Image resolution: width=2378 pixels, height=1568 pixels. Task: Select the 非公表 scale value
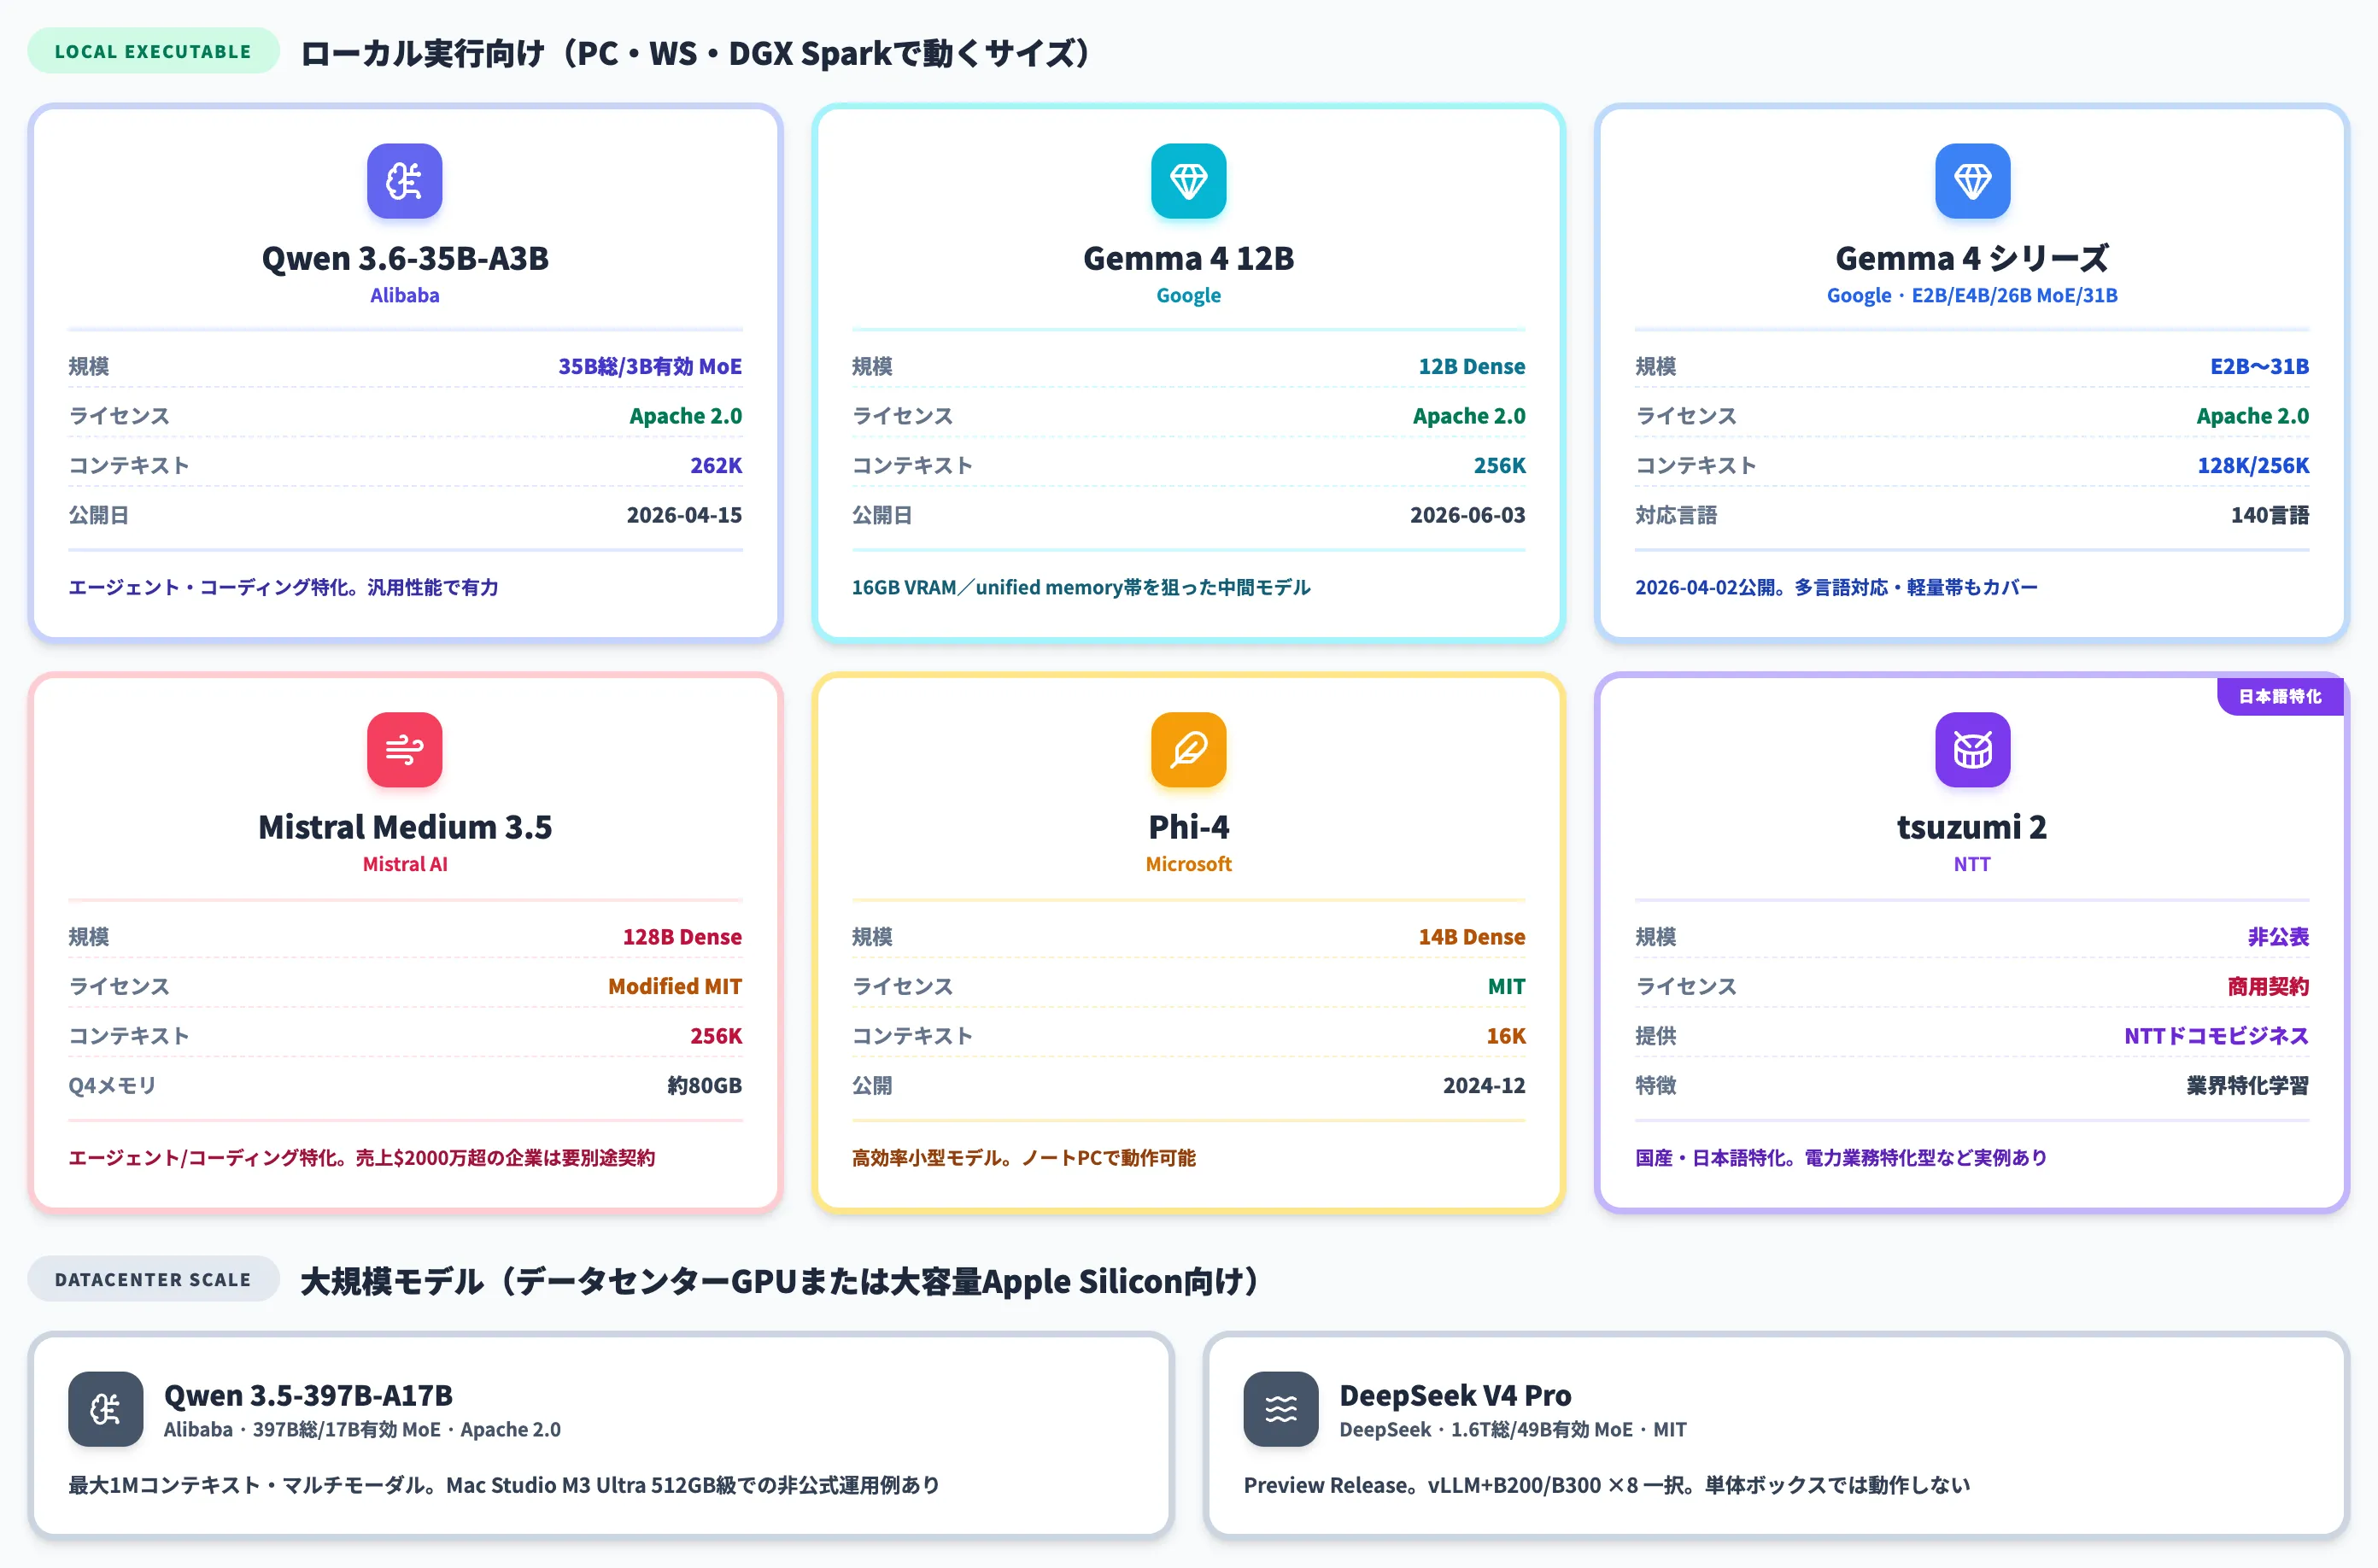[x=2278, y=937]
